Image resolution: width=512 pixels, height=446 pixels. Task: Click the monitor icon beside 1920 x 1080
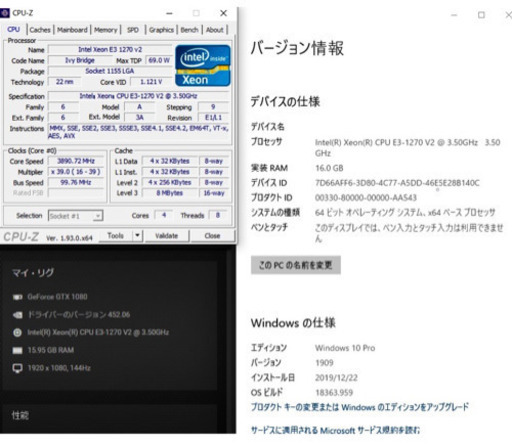coord(17,368)
